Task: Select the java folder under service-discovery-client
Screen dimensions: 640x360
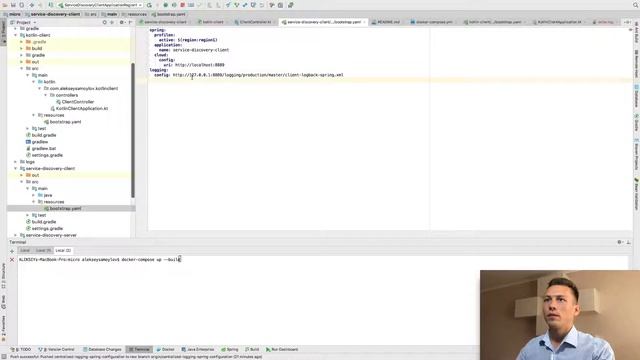Action: point(45,195)
